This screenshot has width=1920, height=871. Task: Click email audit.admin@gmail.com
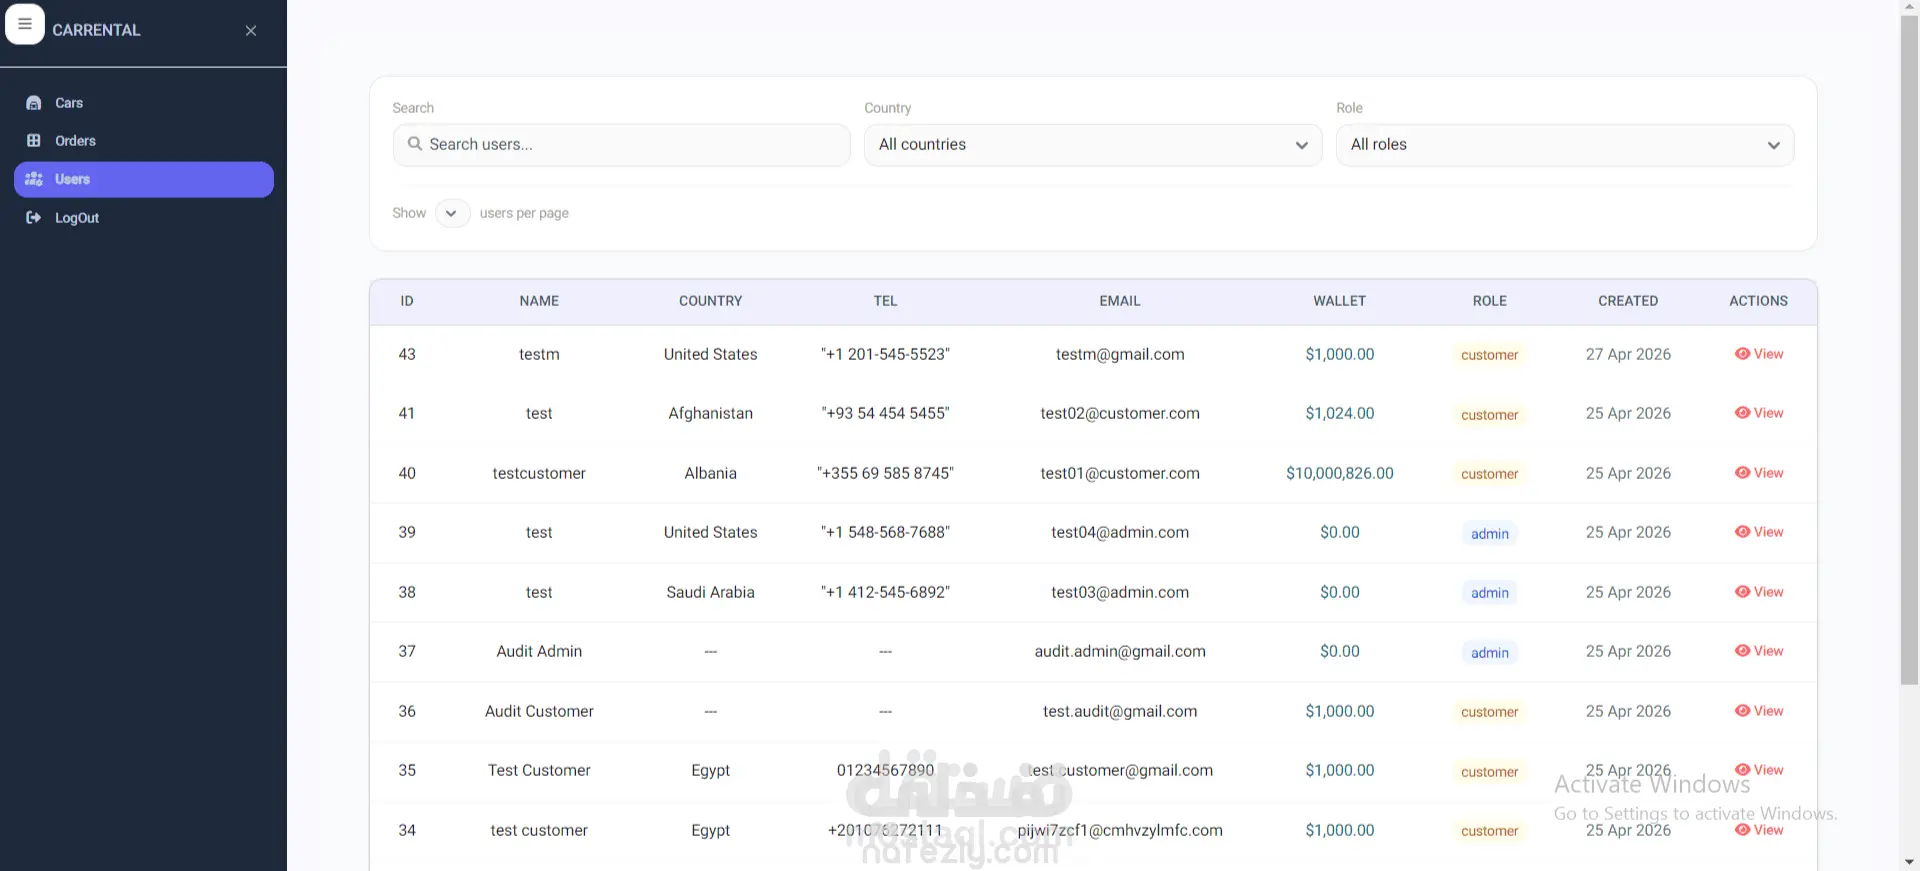pyautogui.click(x=1120, y=651)
